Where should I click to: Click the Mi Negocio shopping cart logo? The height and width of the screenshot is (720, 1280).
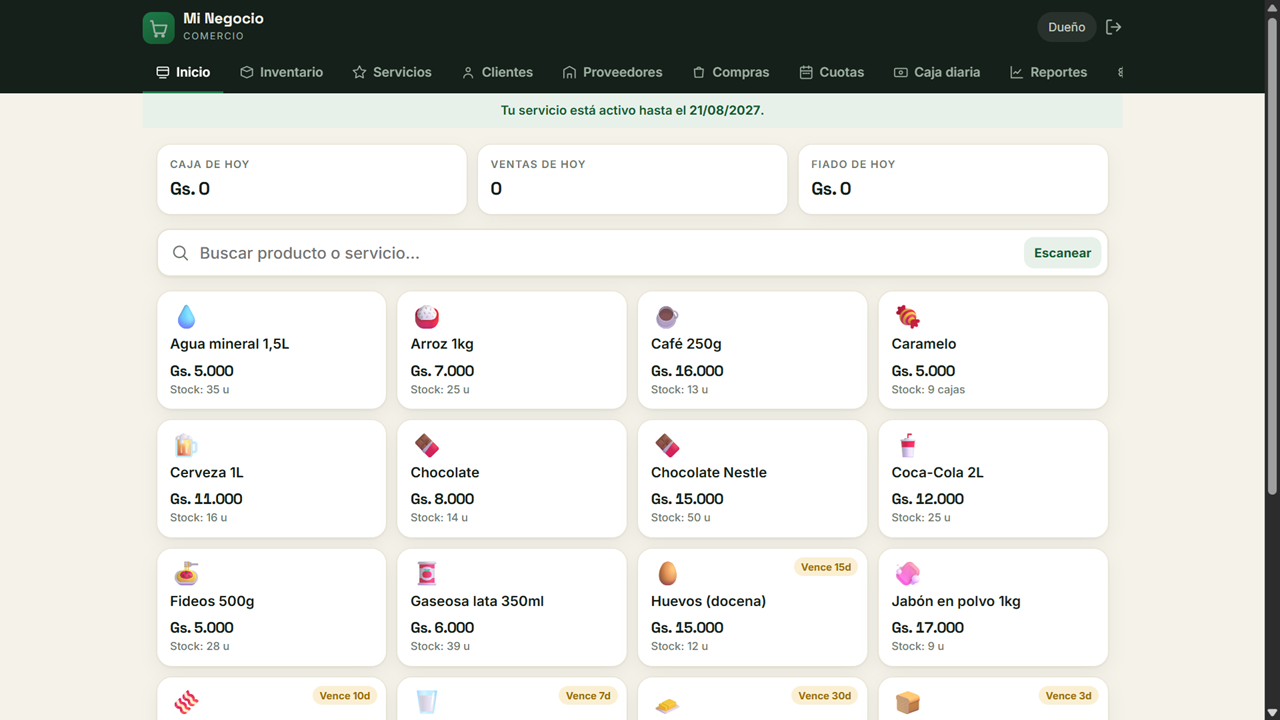[159, 28]
